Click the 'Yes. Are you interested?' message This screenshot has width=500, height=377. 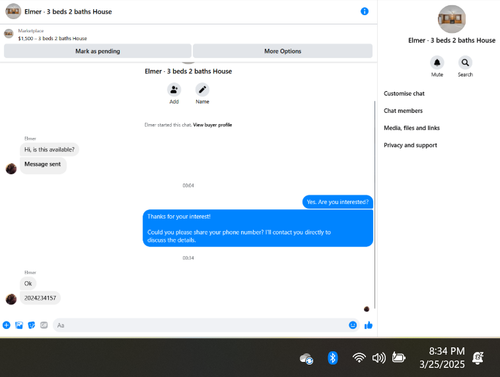point(338,202)
